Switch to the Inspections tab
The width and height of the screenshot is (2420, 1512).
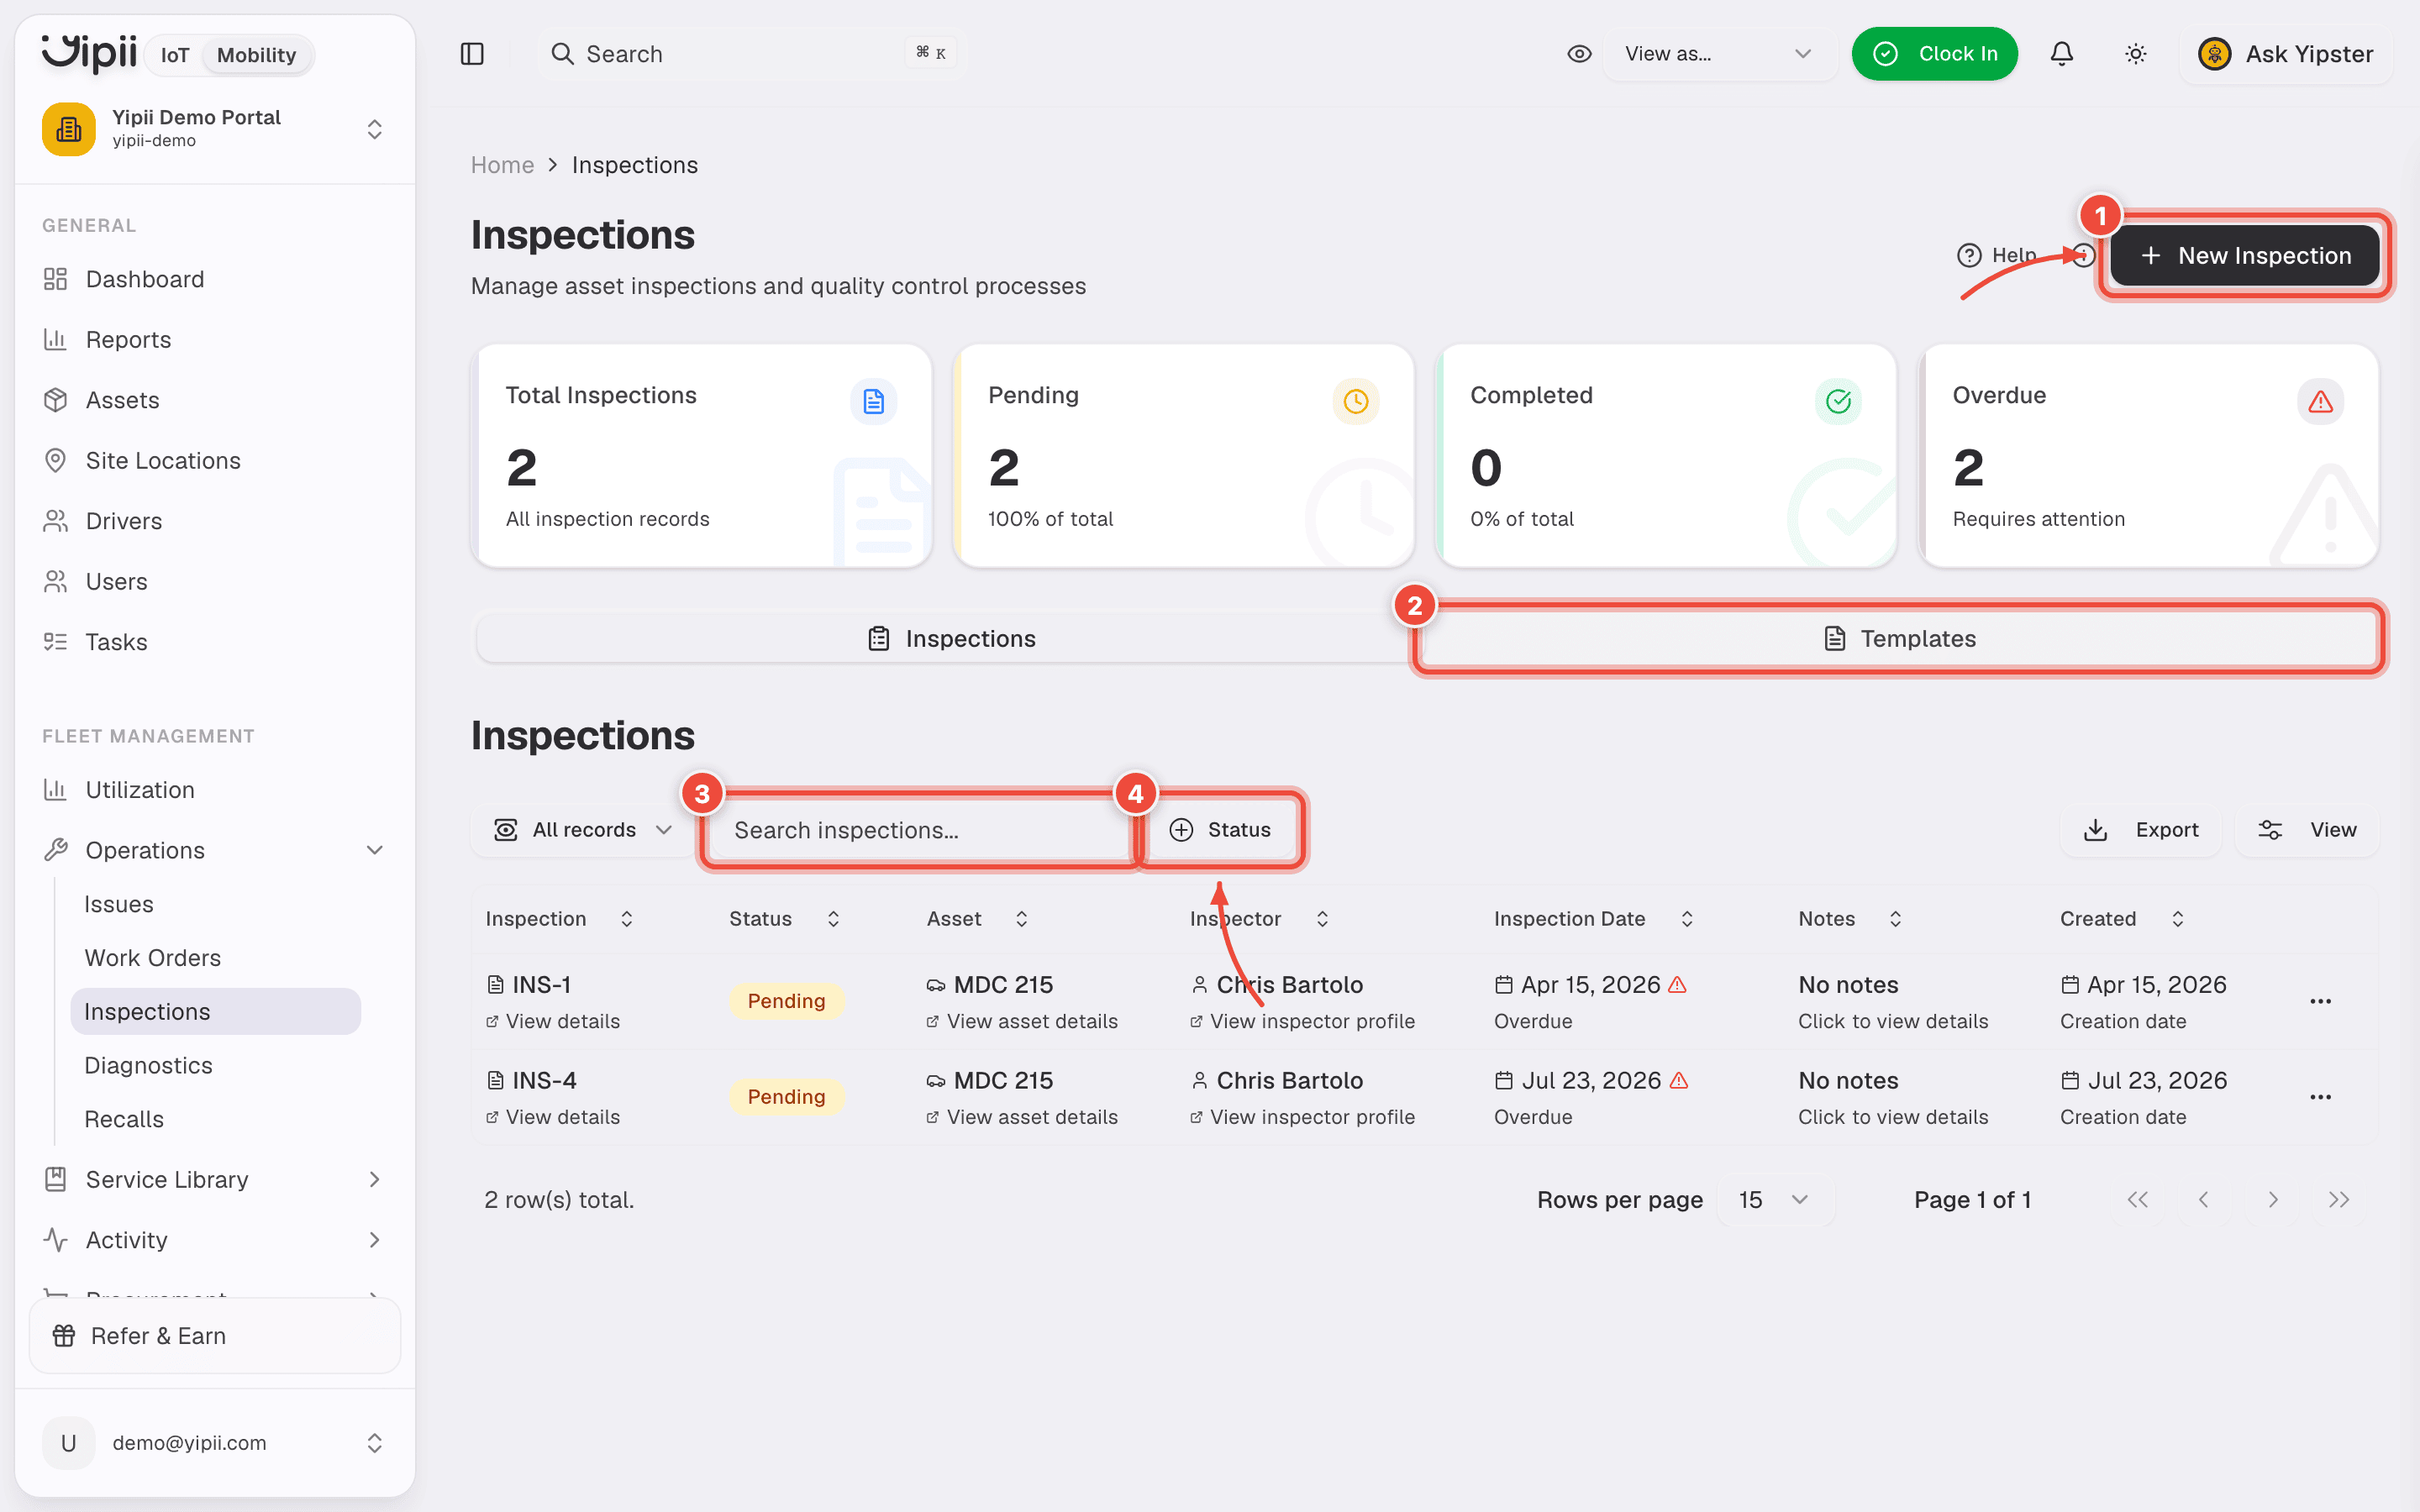(x=950, y=638)
